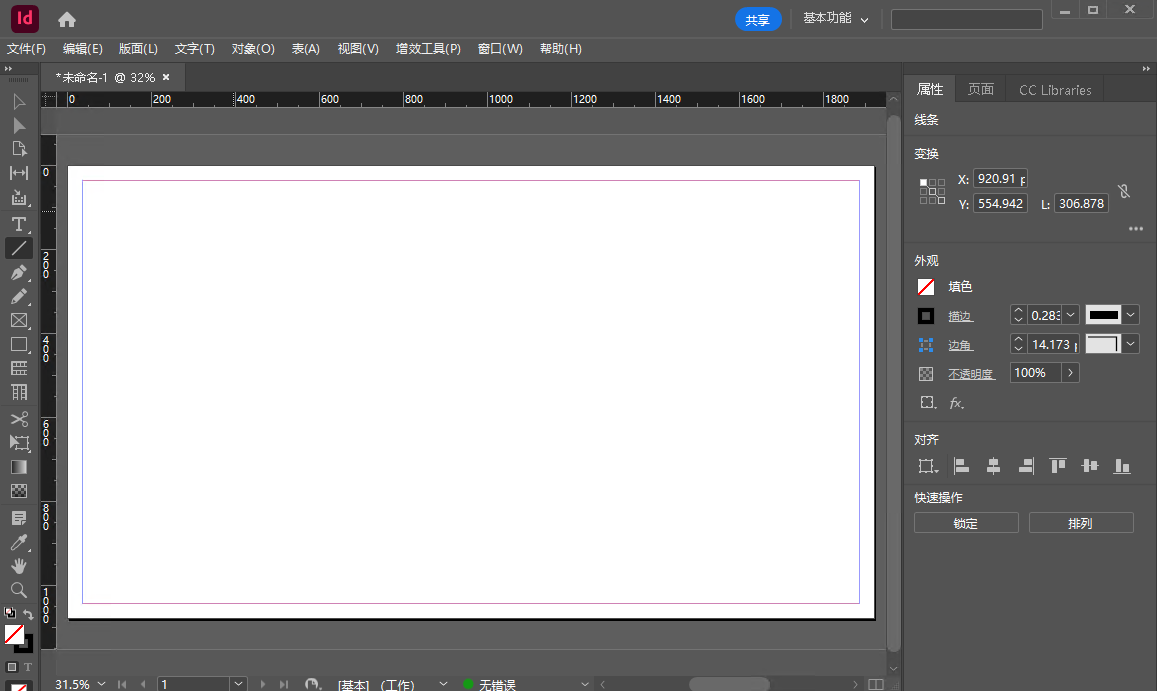
Task: Open the 视图(V) menu
Action: pyautogui.click(x=358, y=49)
